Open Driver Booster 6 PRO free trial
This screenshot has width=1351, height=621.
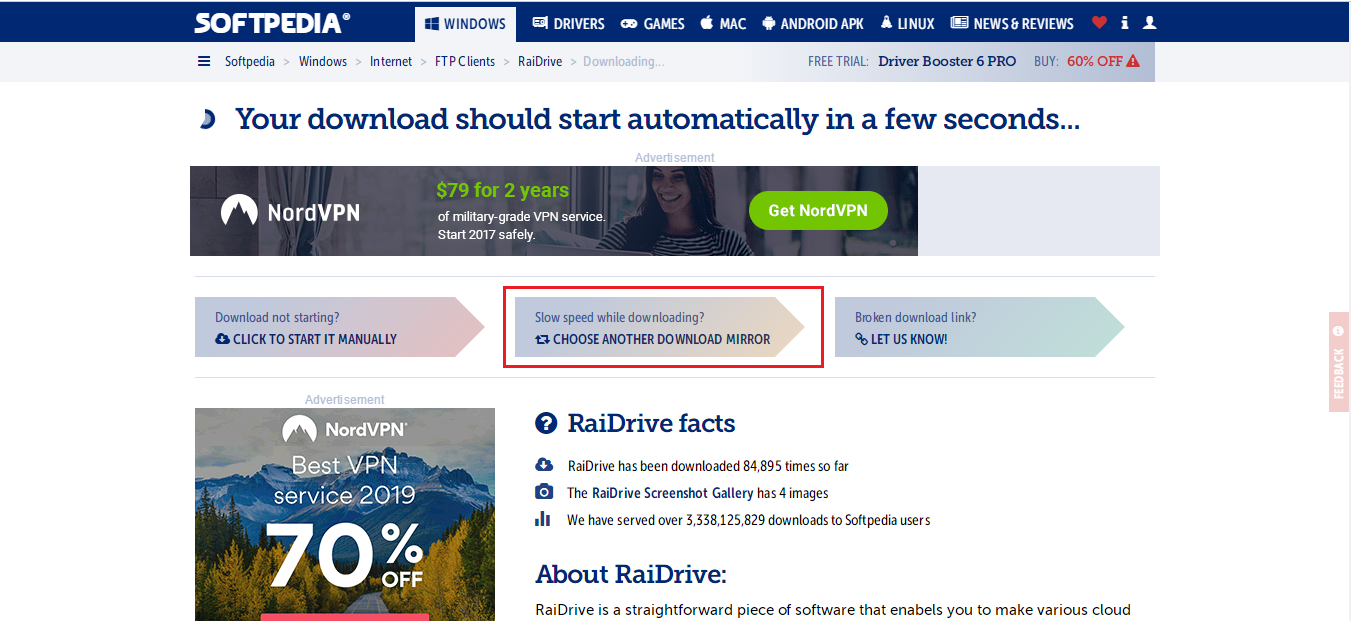(x=947, y=61)
